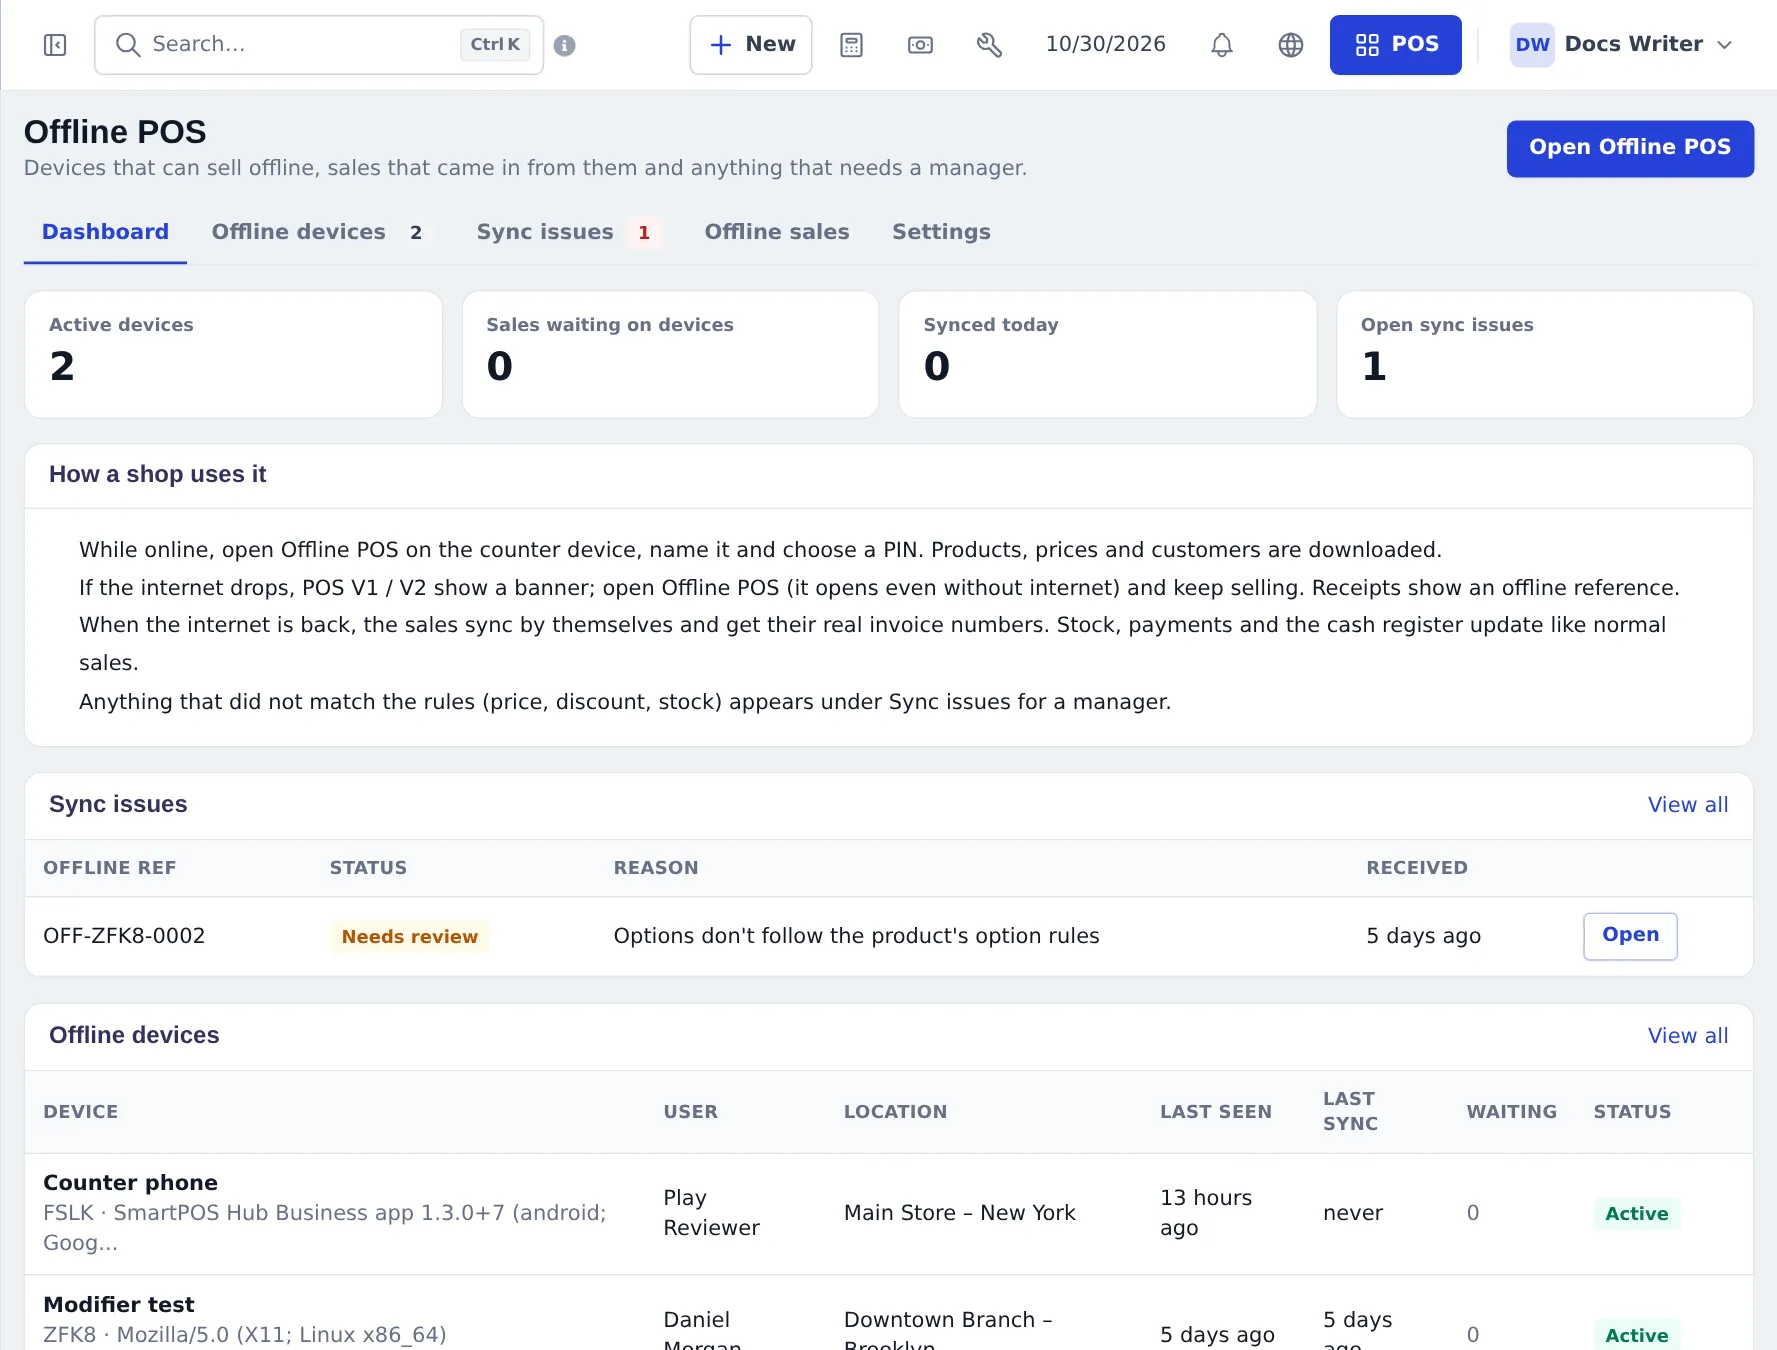1777x1350 pixels.
Task: Click View all in Sync issues
Action: pyautogui.click(x=1687, y=805)
